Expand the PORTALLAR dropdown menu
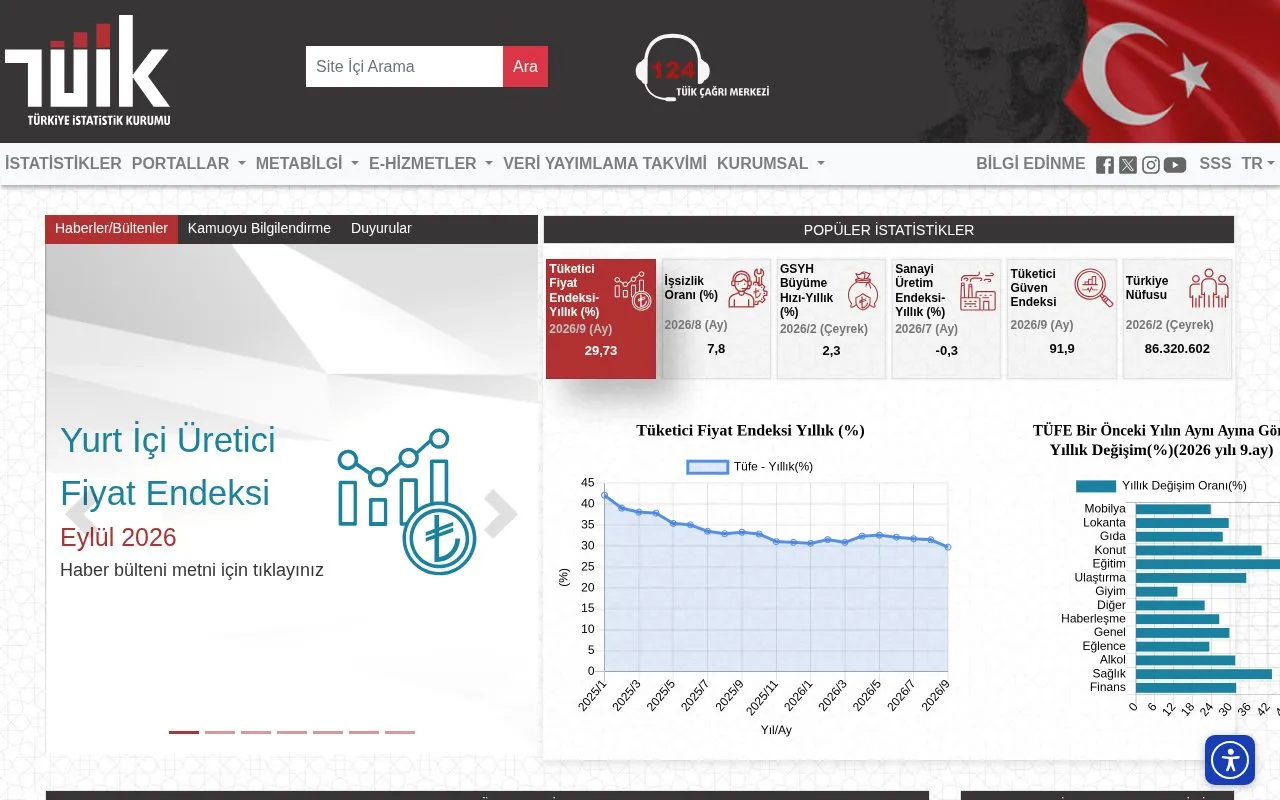 189,164
